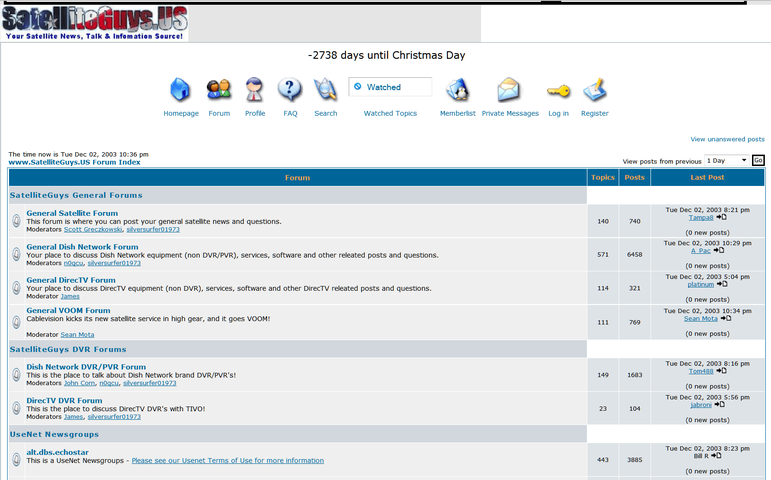The height and width of the screenshot is (480, 771).
Task: Open the Search magnifier icon
Action: tap(325, 90)
